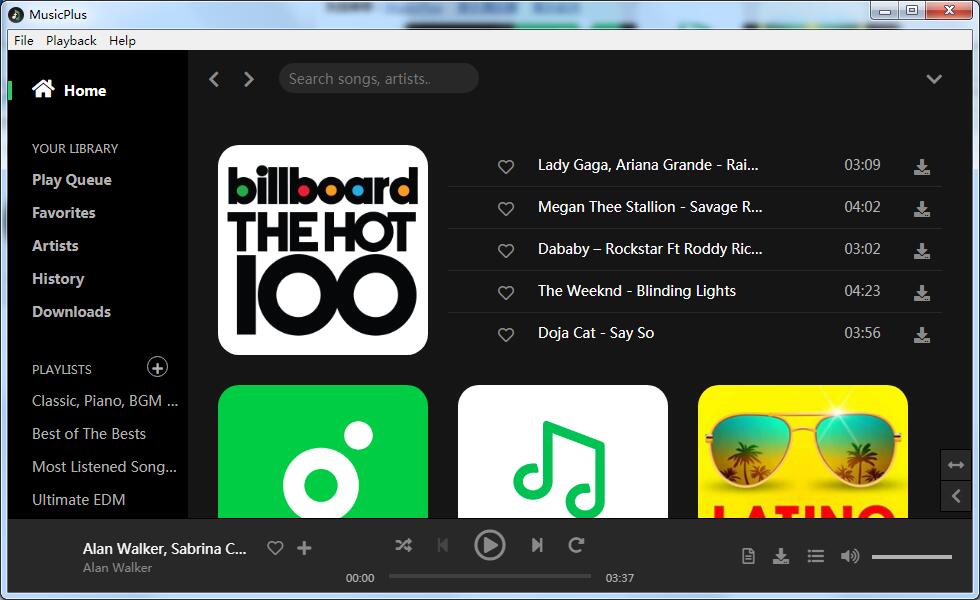The height and width of the screenshot is (600, 980).
Task: Open lyrics document icon in the player bar
Action: coord(748,556)
